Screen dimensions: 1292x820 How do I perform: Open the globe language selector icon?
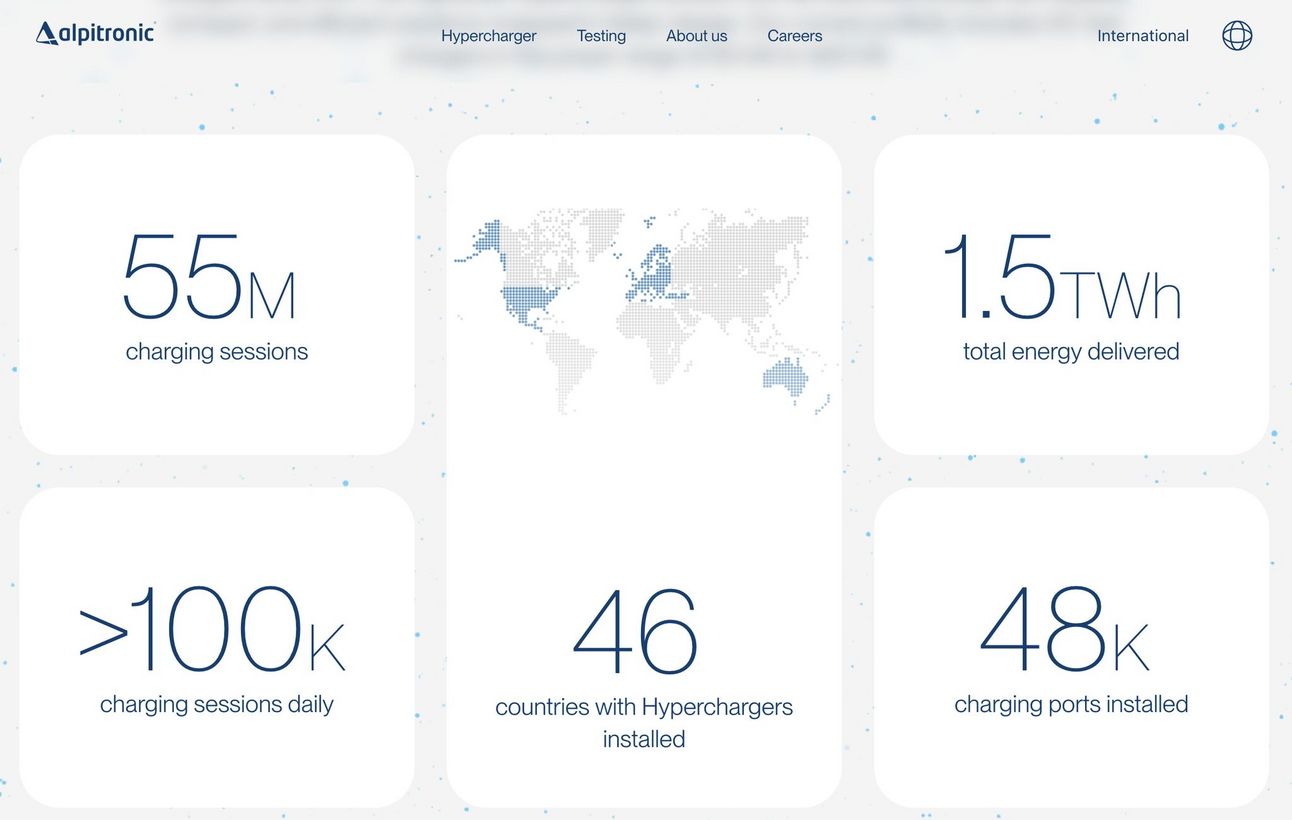(1237, 36)
